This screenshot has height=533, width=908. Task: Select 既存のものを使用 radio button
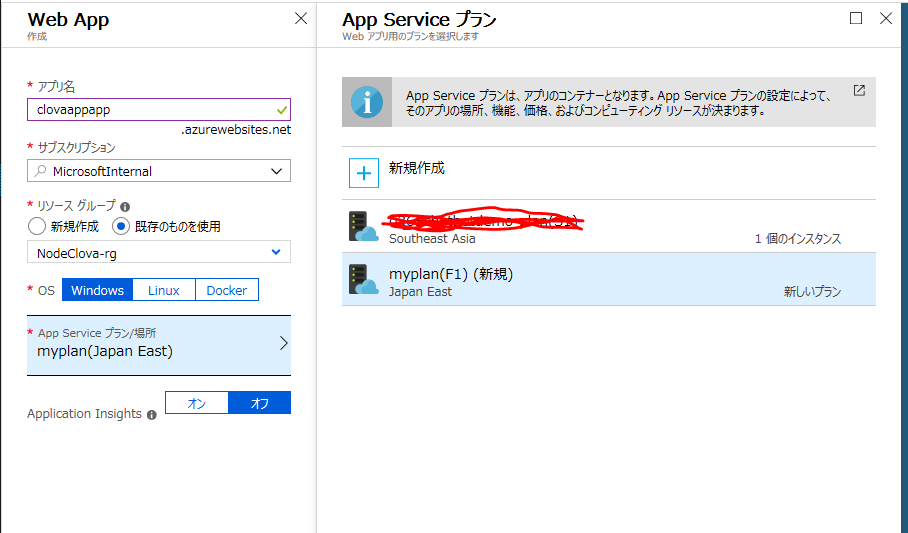[x=120, y=226]
